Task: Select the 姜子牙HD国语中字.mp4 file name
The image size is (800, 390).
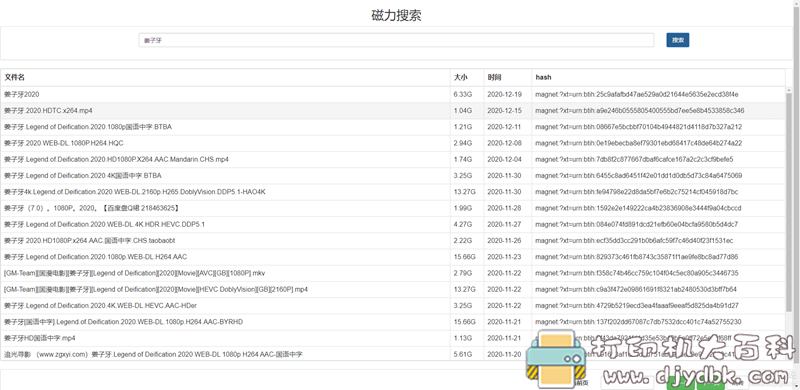Action: click(40, 338)
